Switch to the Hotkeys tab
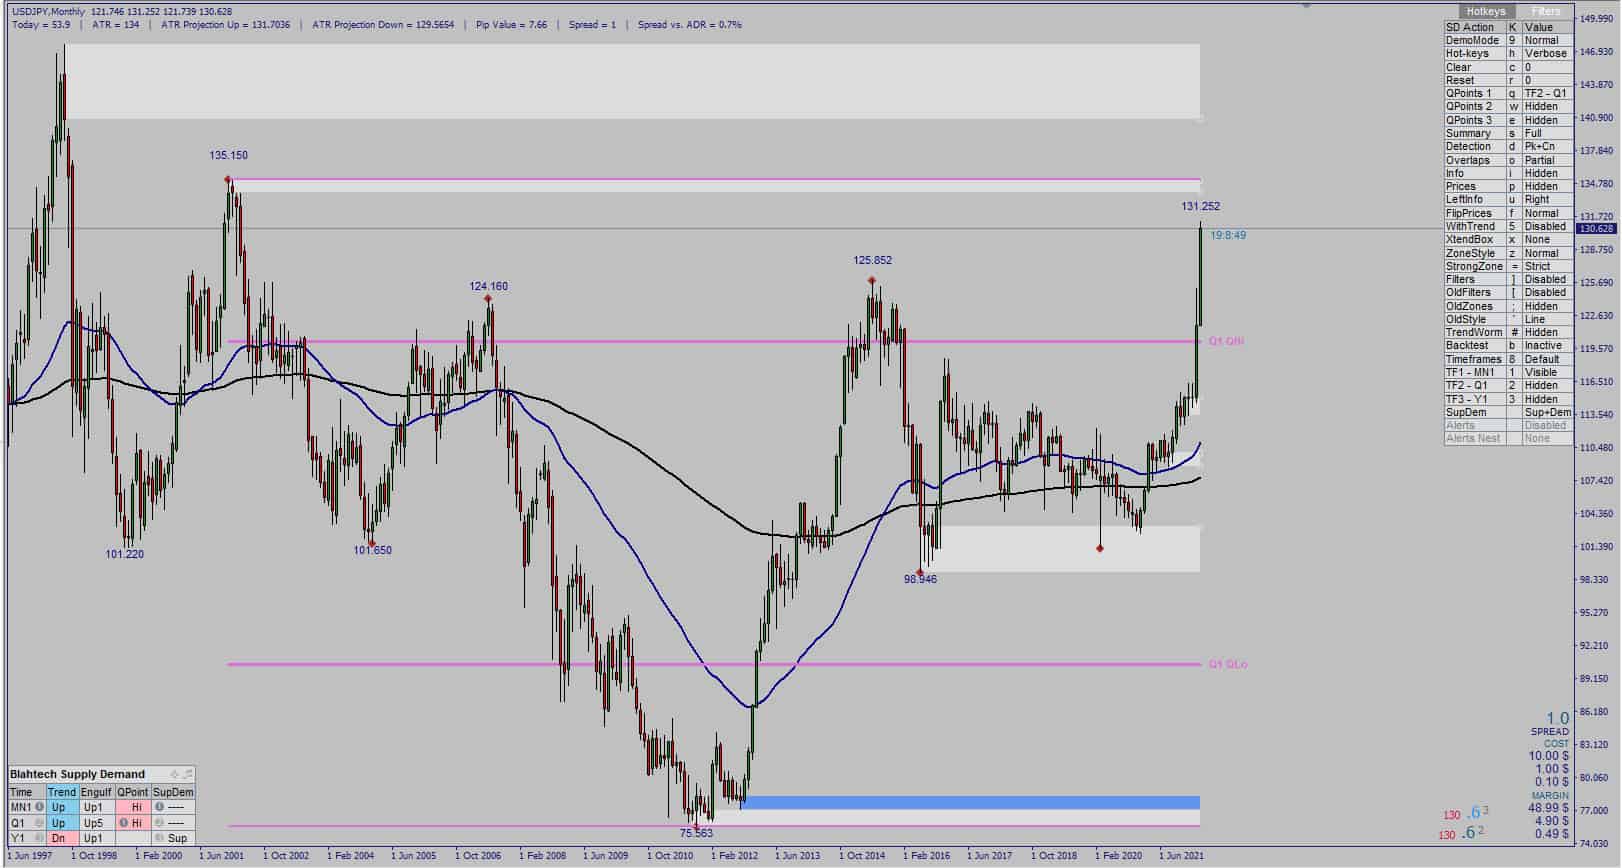The image size is (1622, 868). click(1486, 11)
